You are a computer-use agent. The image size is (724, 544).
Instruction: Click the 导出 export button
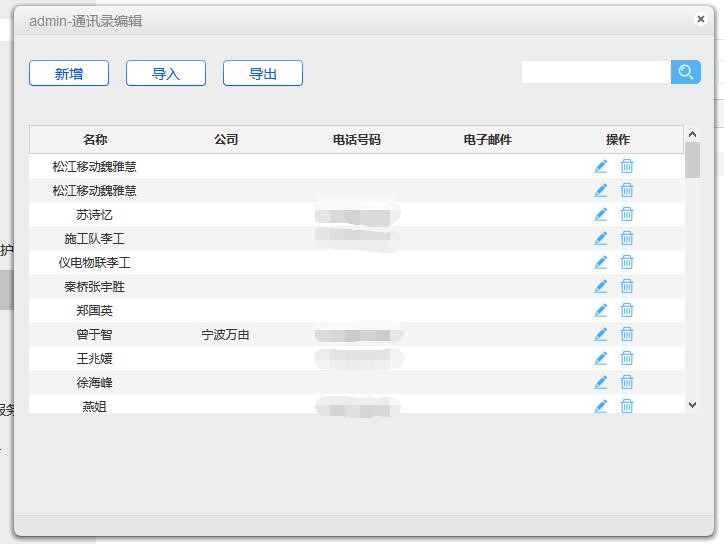tap(263, 73)
